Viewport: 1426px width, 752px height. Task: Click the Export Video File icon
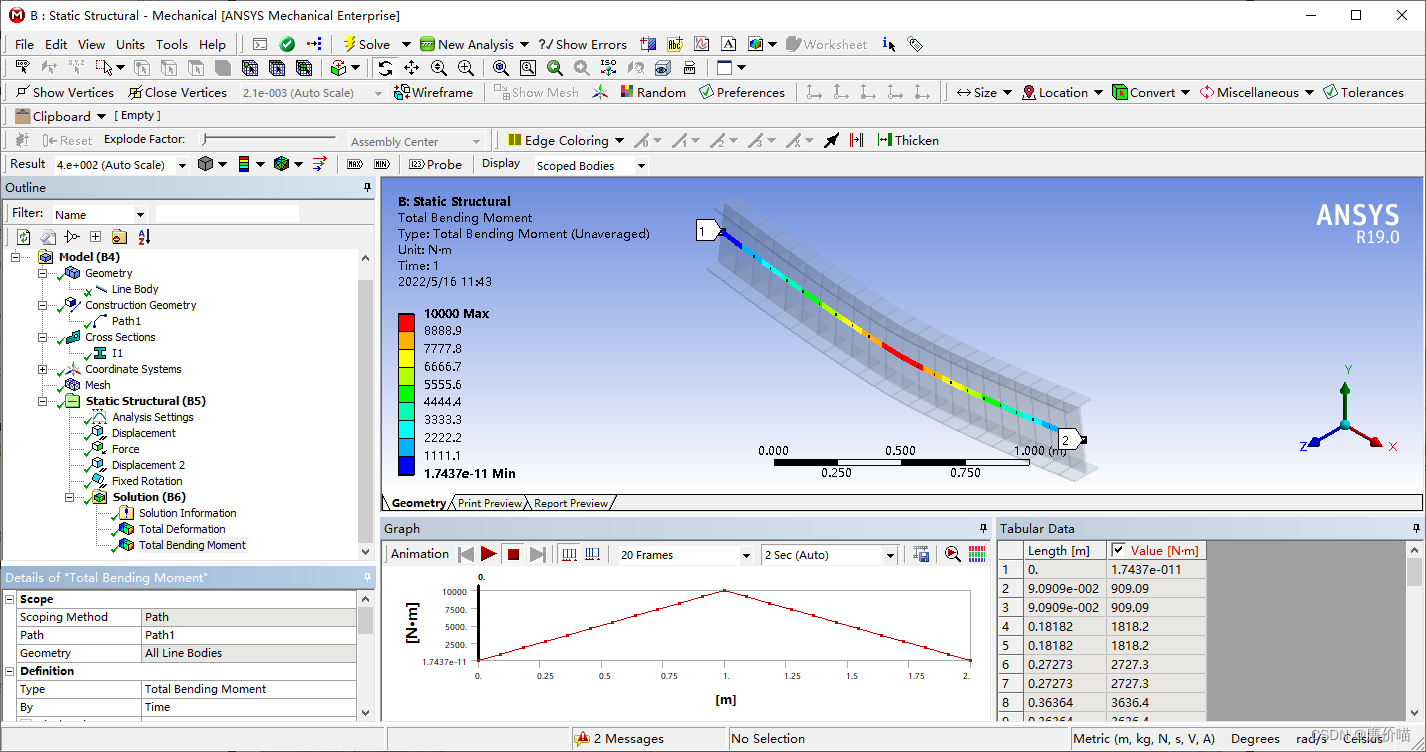(x=921, y=554)
